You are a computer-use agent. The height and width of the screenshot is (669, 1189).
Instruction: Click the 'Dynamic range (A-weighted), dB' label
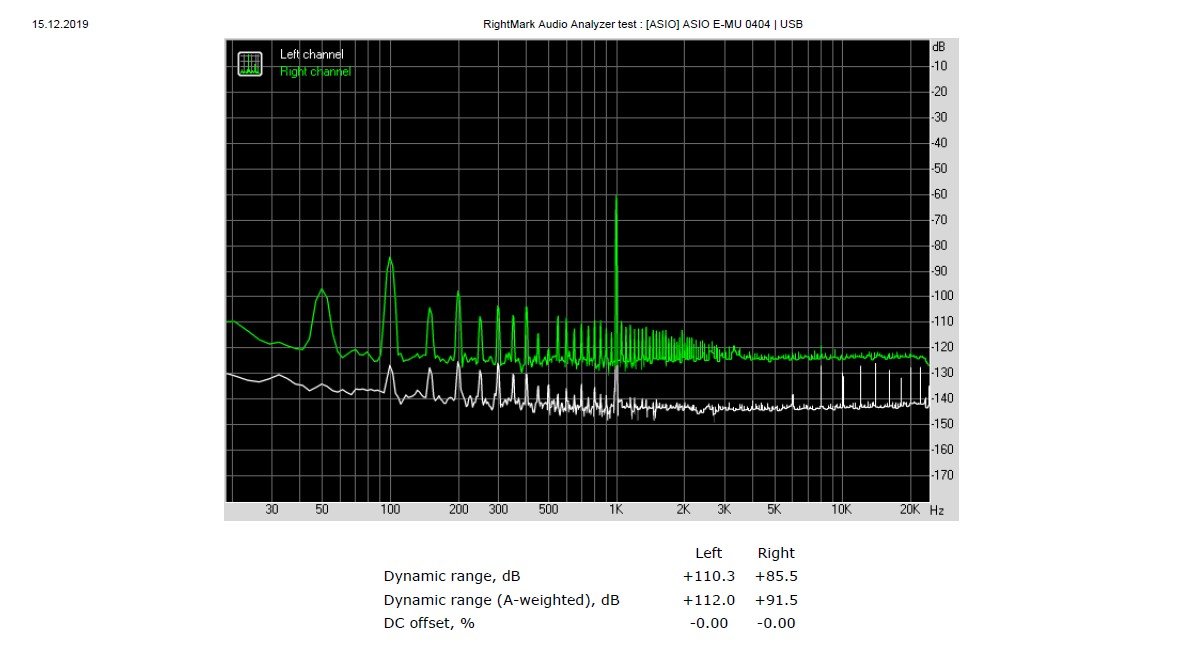point(501,600)
